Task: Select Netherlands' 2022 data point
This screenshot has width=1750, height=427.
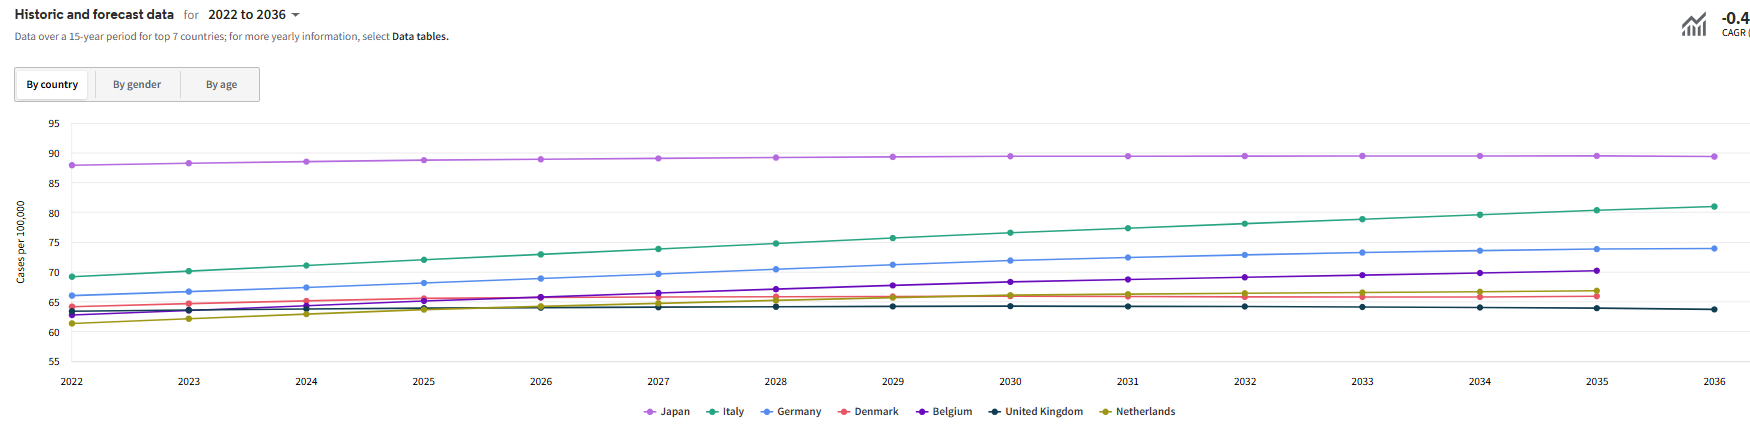Action: coord(72,323)
